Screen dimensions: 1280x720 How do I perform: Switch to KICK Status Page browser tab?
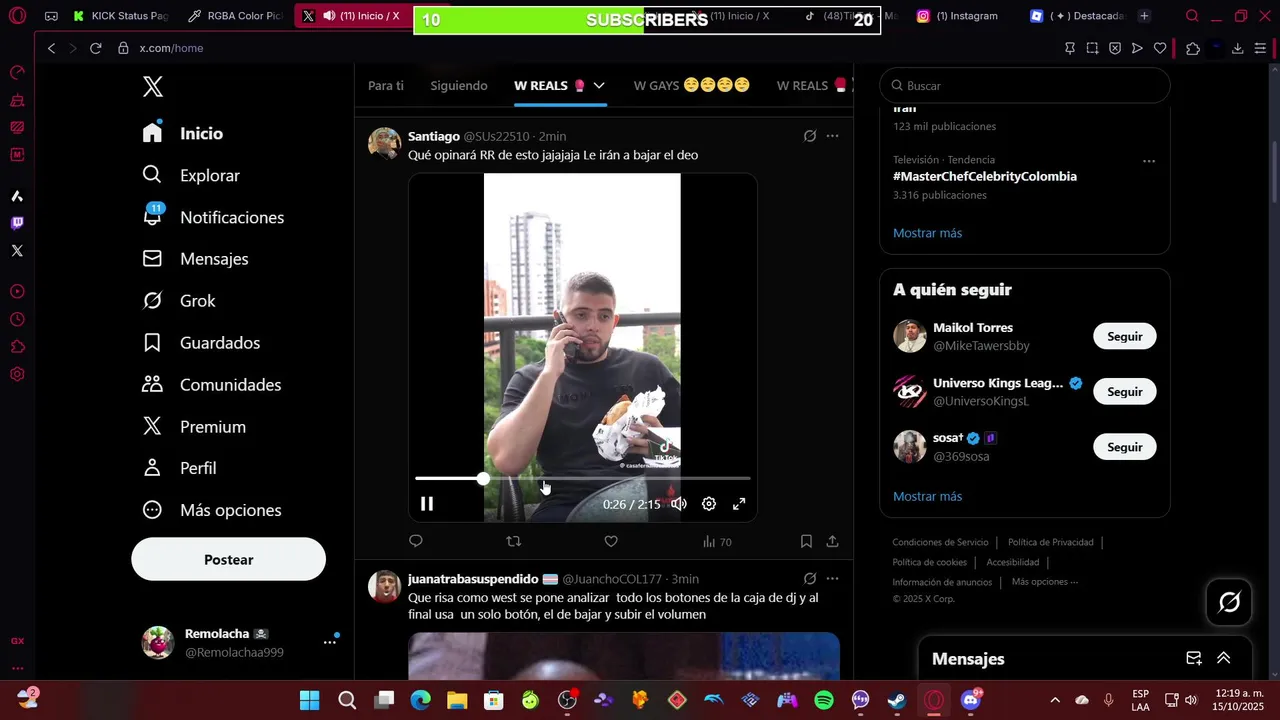point(121,16)
